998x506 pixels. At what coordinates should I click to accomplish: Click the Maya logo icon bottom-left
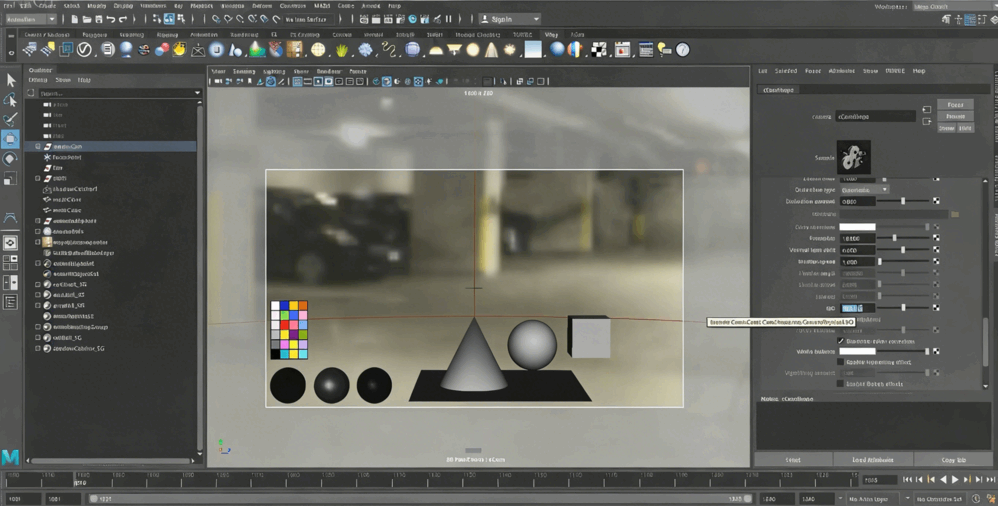click(x=10, y=457)
